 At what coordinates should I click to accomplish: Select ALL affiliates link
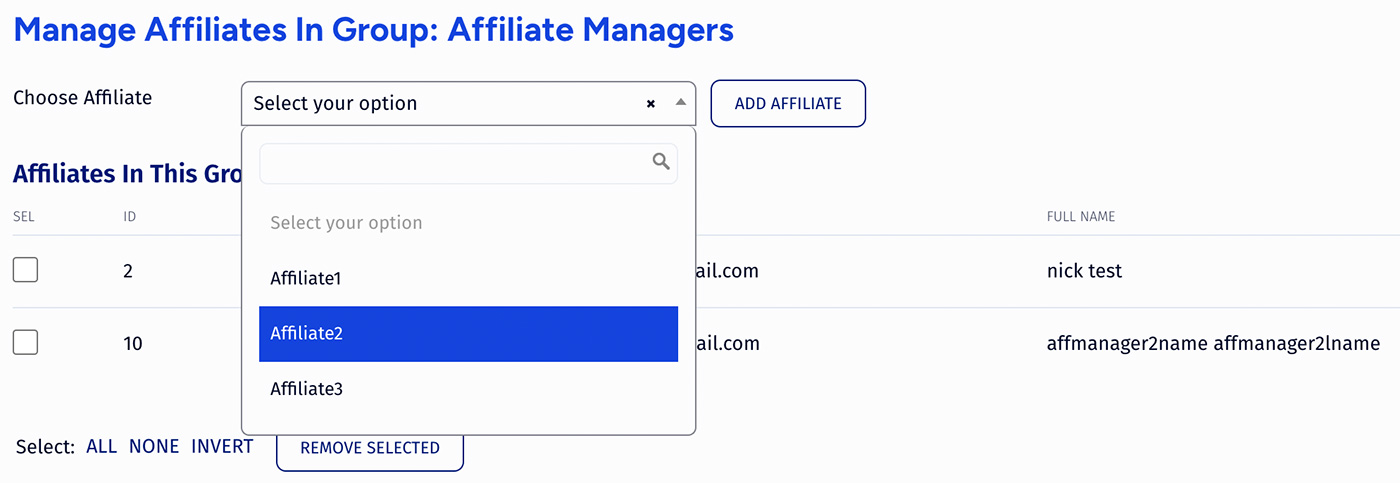[102, 447]
